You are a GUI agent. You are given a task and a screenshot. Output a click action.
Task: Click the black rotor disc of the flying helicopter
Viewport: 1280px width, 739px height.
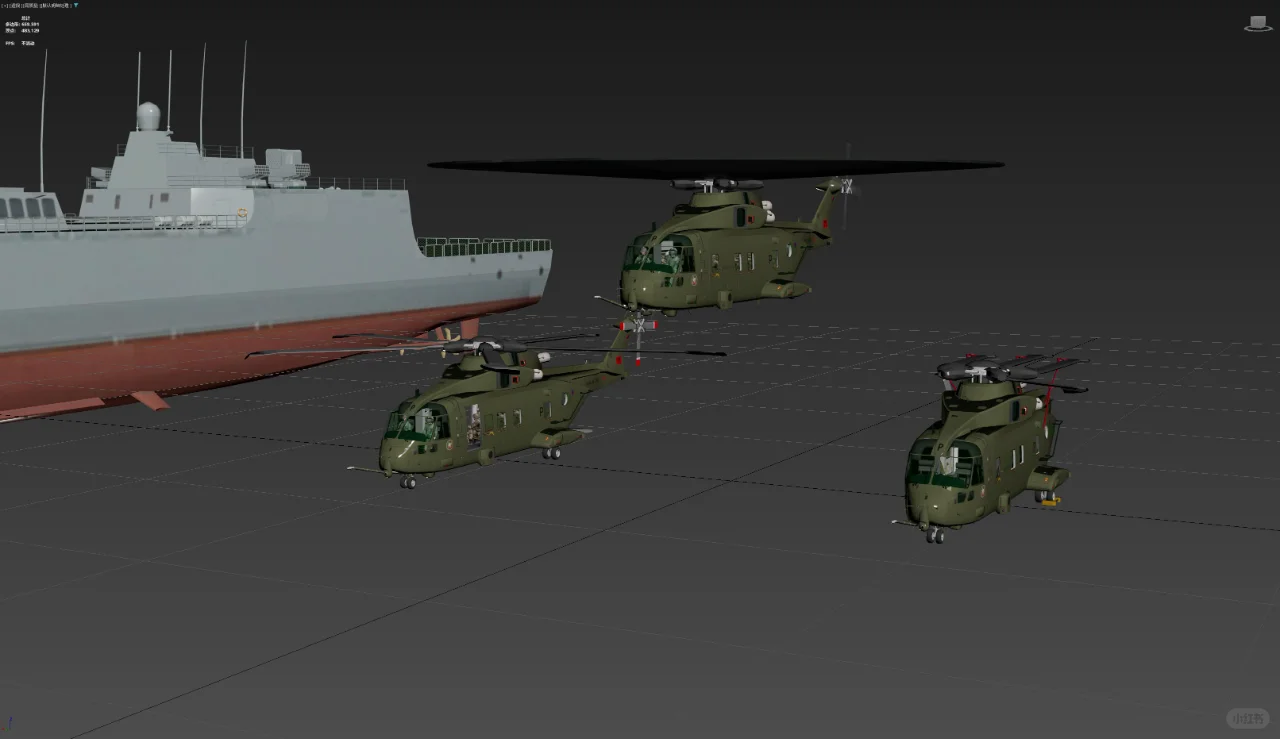tap(715, 164)
